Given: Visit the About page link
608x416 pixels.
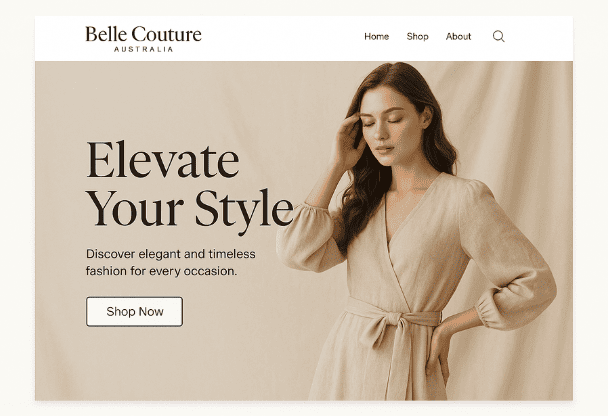Looking at the screenshot, I should [458, 36].
